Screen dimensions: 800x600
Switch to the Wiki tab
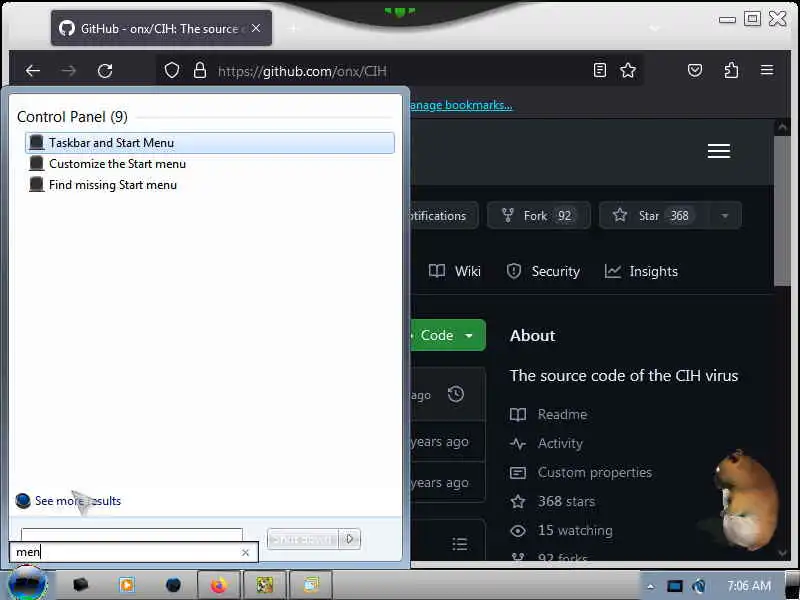click(x=455, y=271)
